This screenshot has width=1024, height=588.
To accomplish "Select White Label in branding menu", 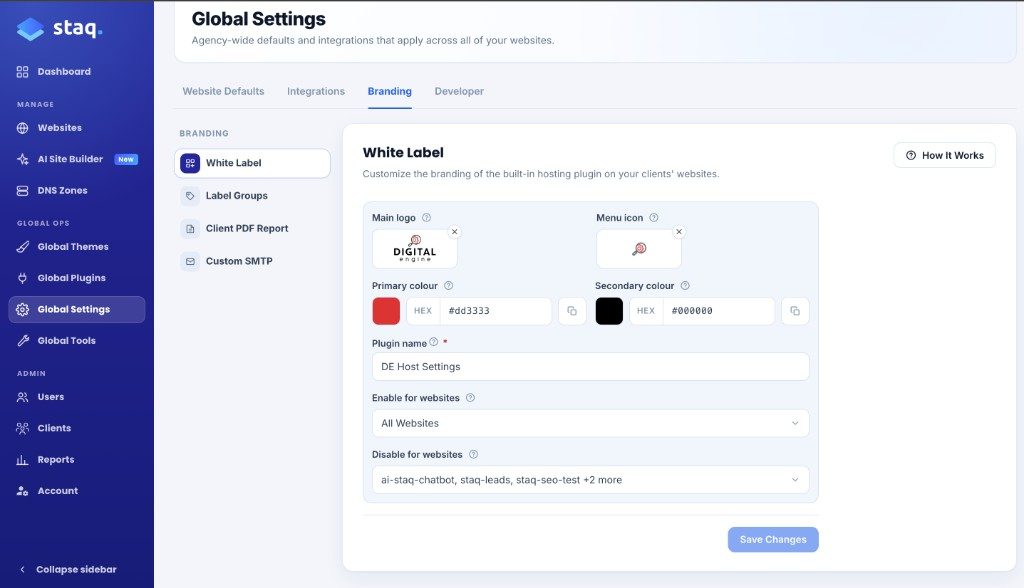I will tap(252, 163).
